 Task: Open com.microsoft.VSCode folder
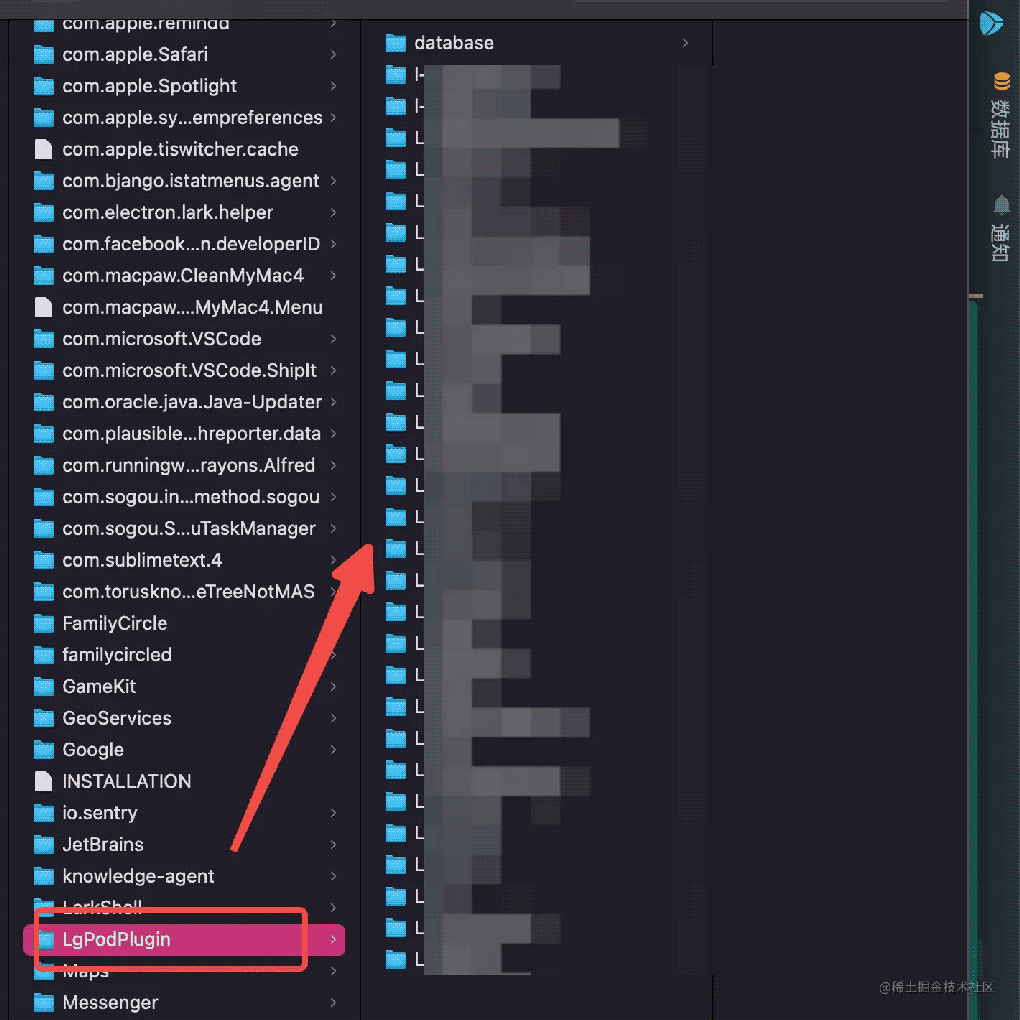pyautogui.click(x=162, y=339)
